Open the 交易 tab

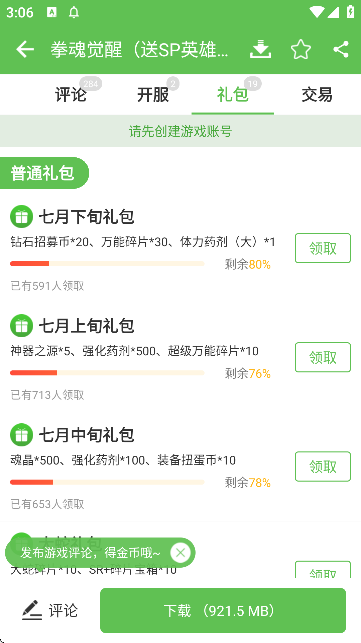click(x=317, y=95)
